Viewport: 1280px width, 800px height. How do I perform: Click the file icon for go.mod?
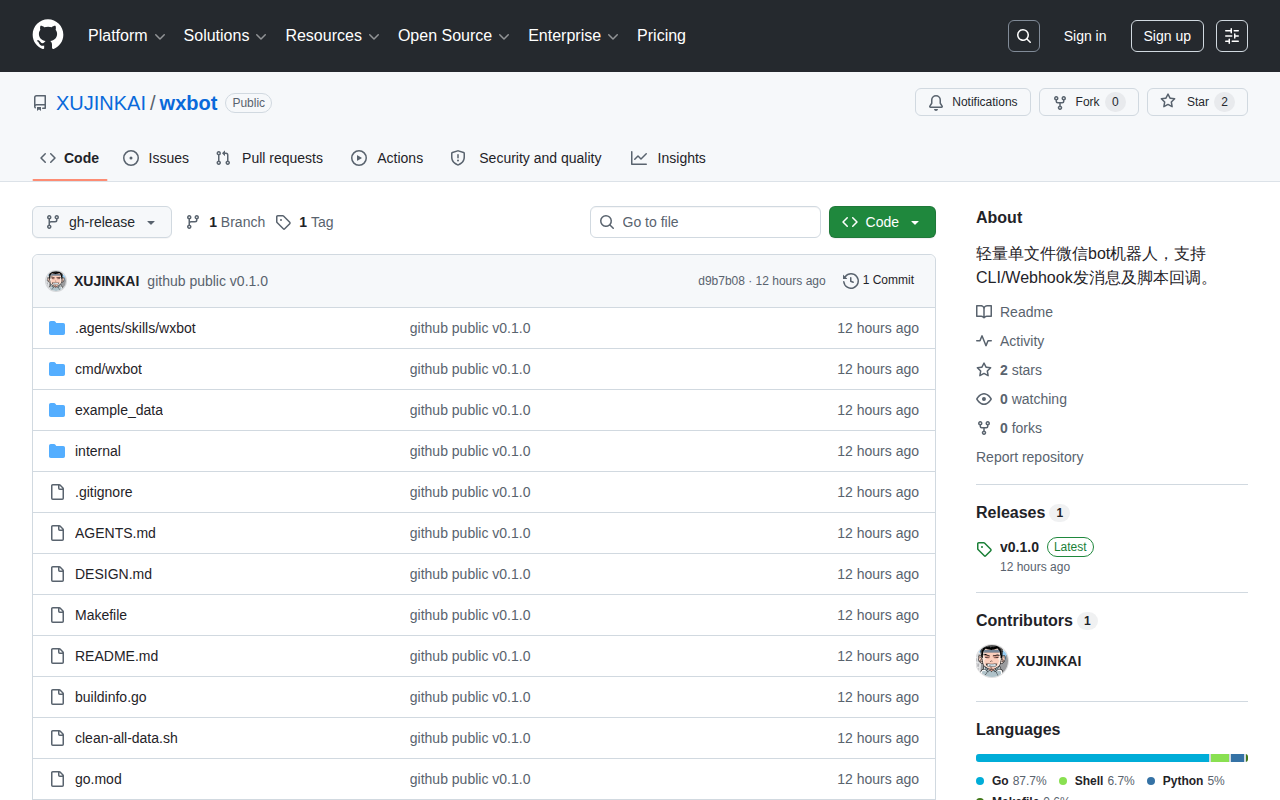[x=57, y=779]
